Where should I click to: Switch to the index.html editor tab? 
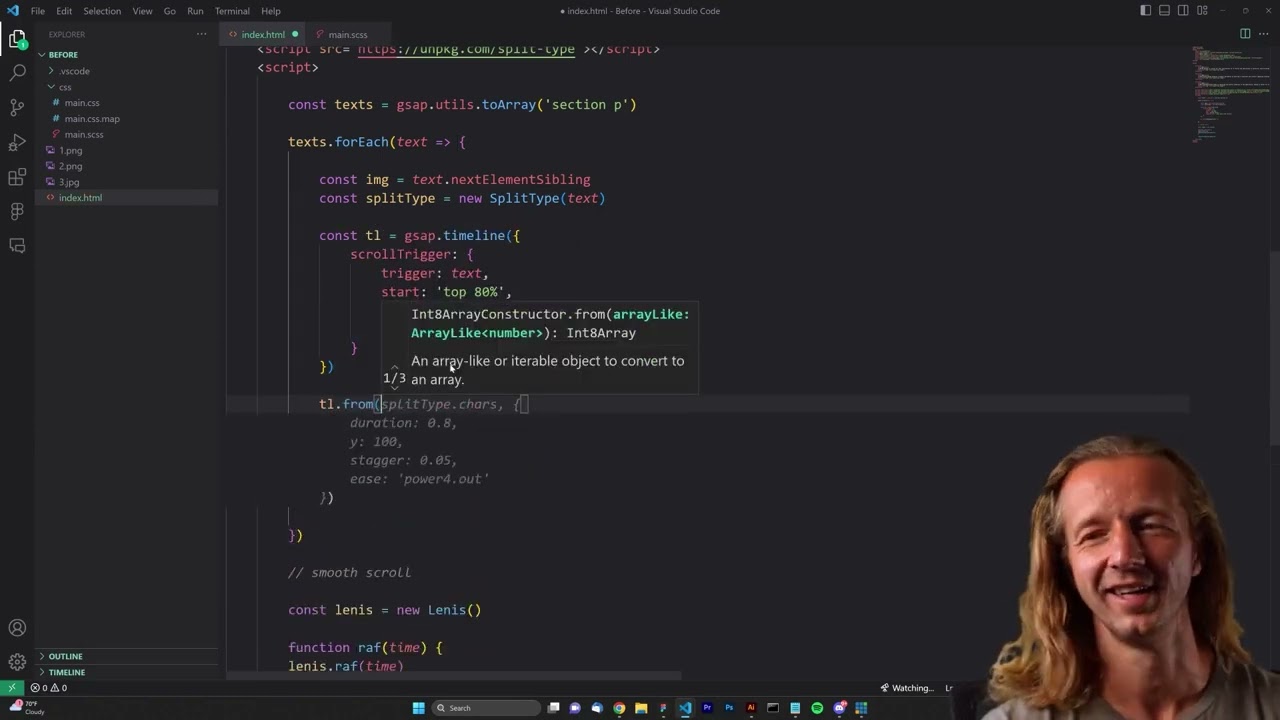point(264,34)
